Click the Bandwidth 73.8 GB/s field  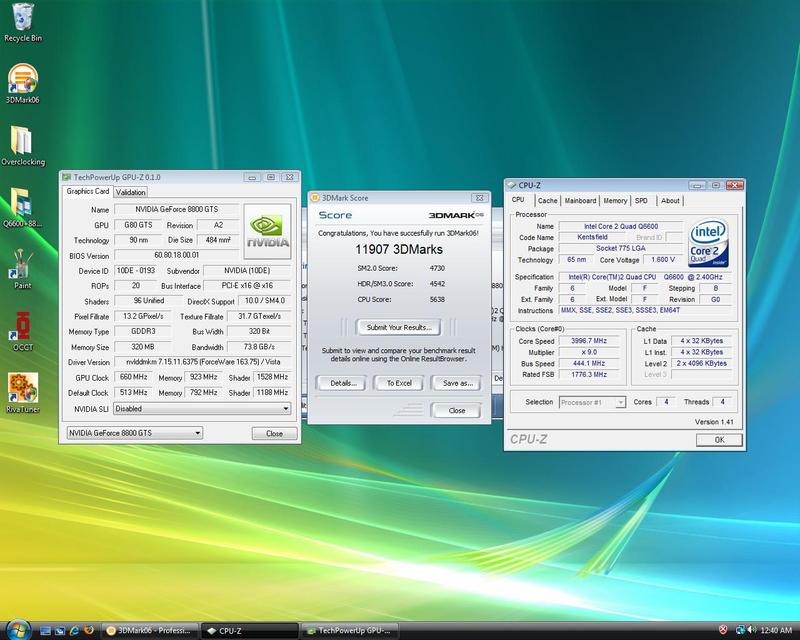point(259,347)
